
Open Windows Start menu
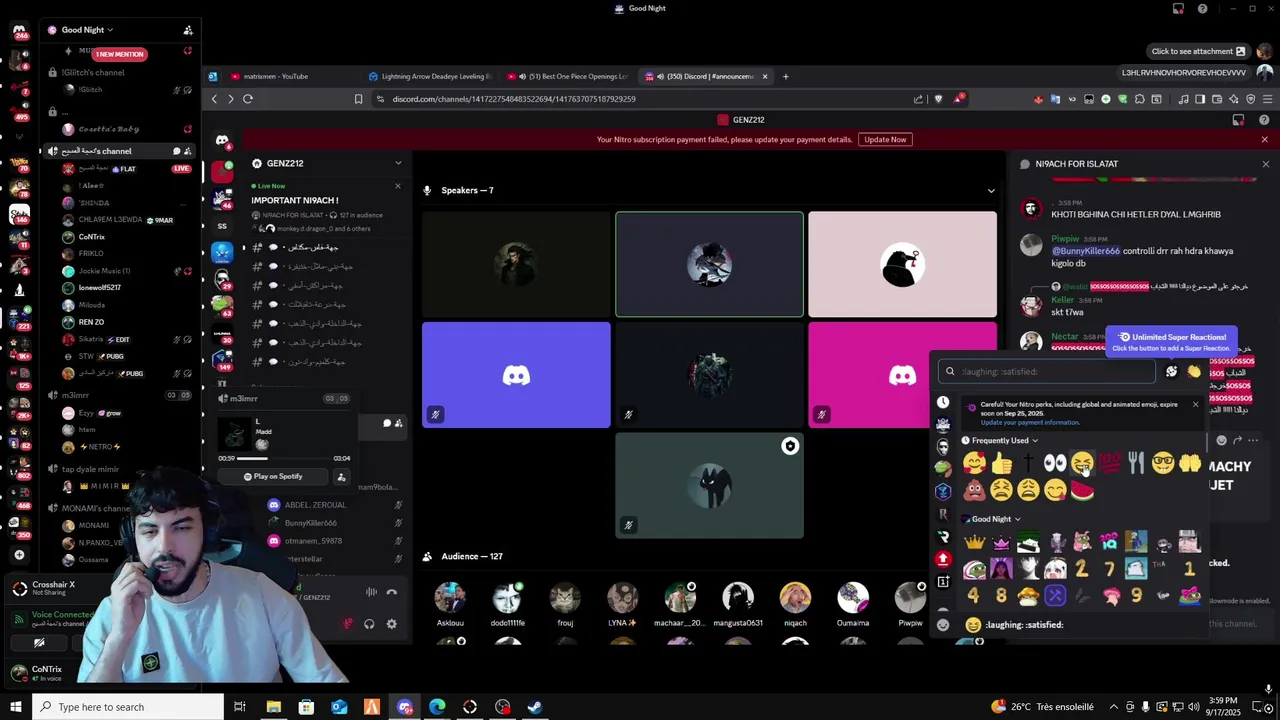point(15,707)
